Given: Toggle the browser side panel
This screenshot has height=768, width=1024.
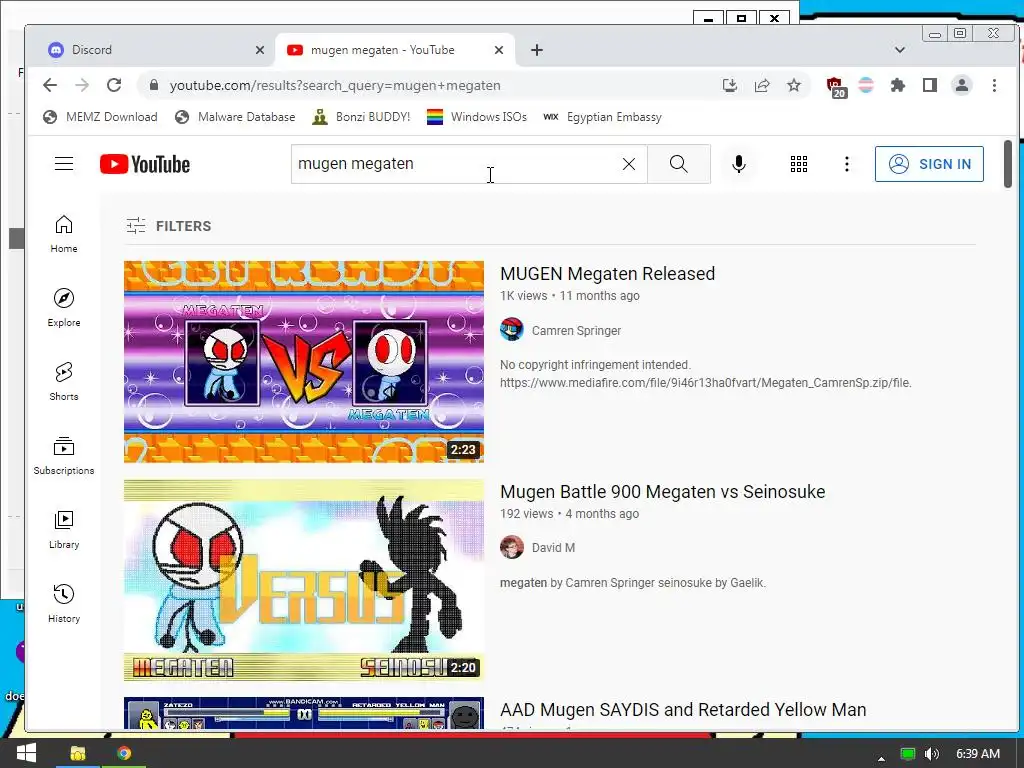Looking at the screenshot, I should [930, 85].
